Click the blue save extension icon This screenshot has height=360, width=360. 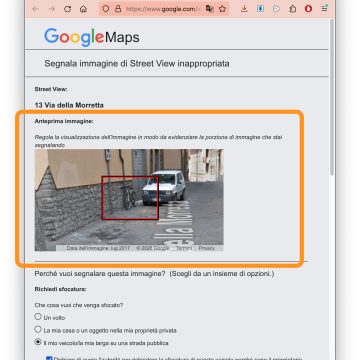(x=260, y=9)
